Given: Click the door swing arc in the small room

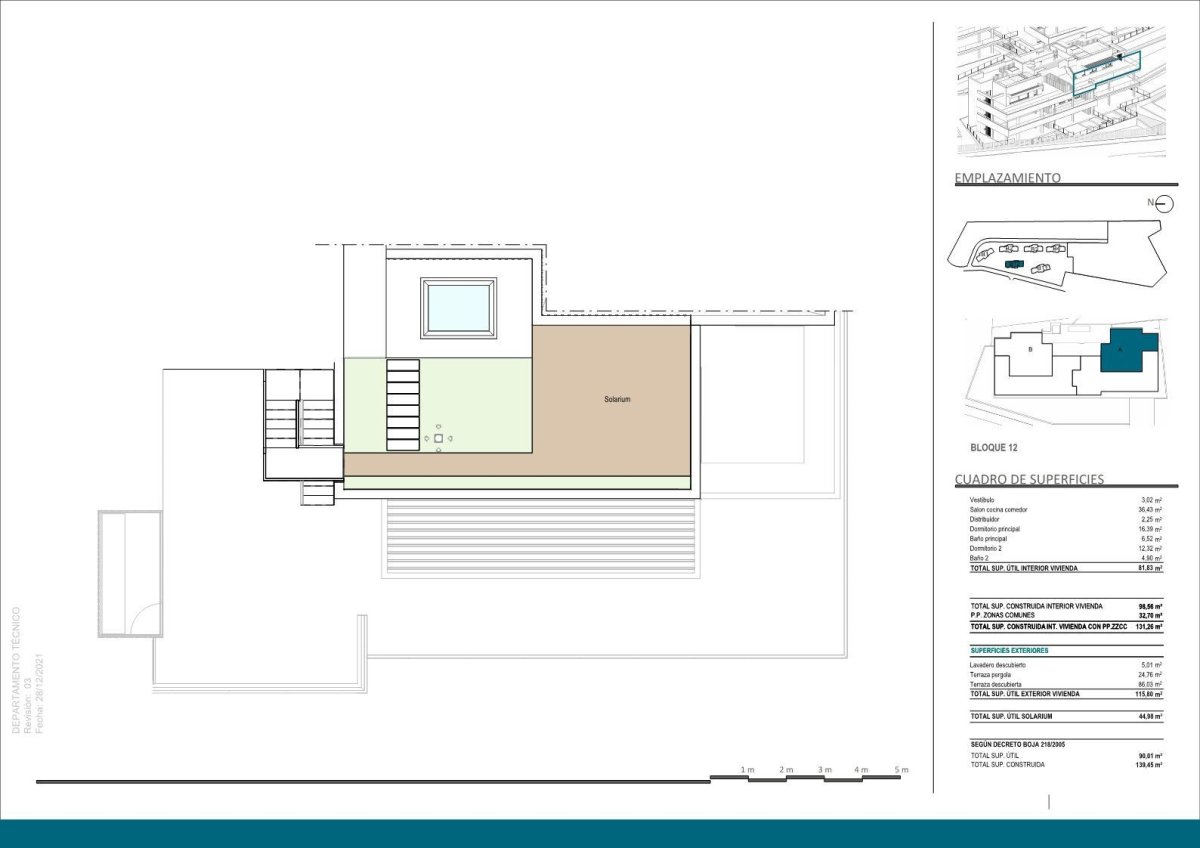Looking at the screenshot, I should pos(146,622).
